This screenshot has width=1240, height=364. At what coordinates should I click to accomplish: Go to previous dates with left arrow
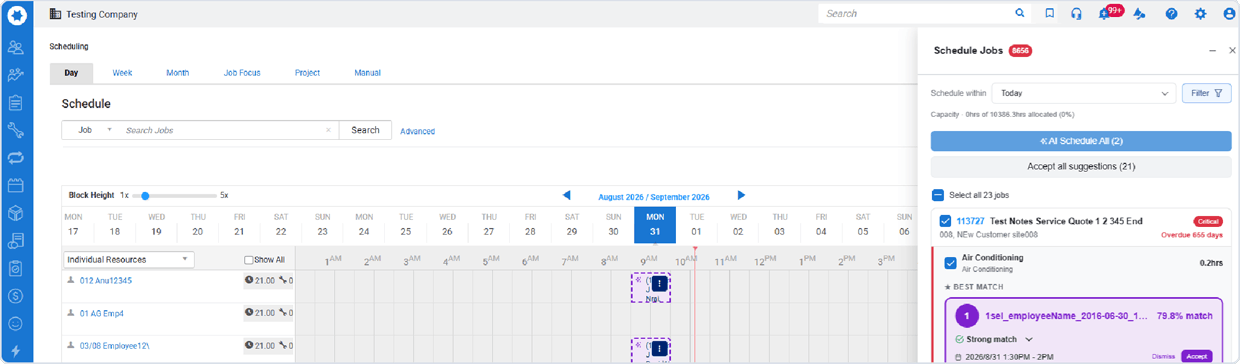click(x=567, y=195)
